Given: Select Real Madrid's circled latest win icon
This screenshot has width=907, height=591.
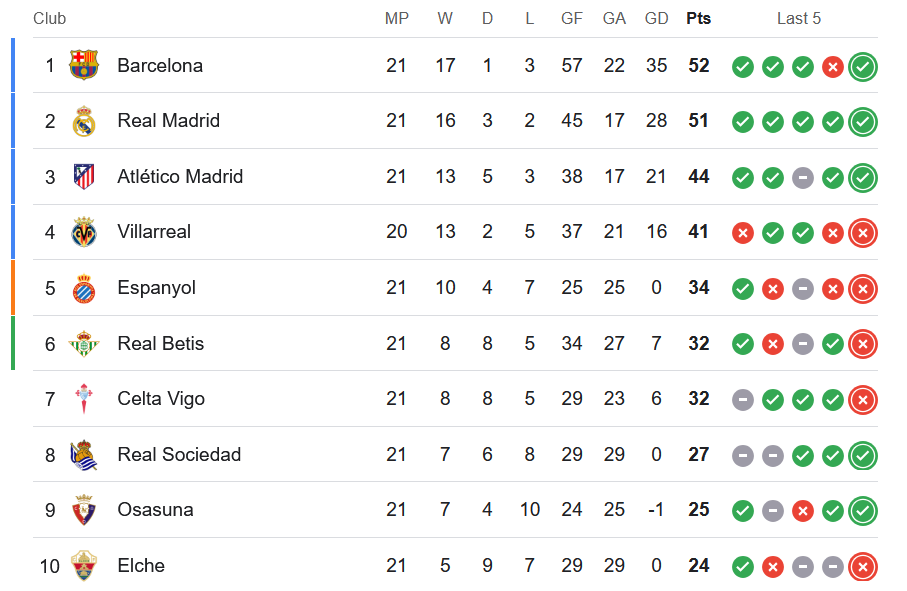Looking at the screenshot, I should [x=863, y=122].
